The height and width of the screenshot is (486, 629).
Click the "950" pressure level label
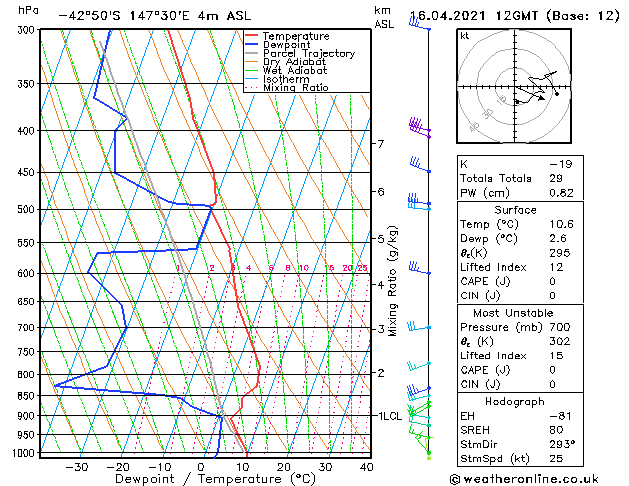[x=28, y=435]
